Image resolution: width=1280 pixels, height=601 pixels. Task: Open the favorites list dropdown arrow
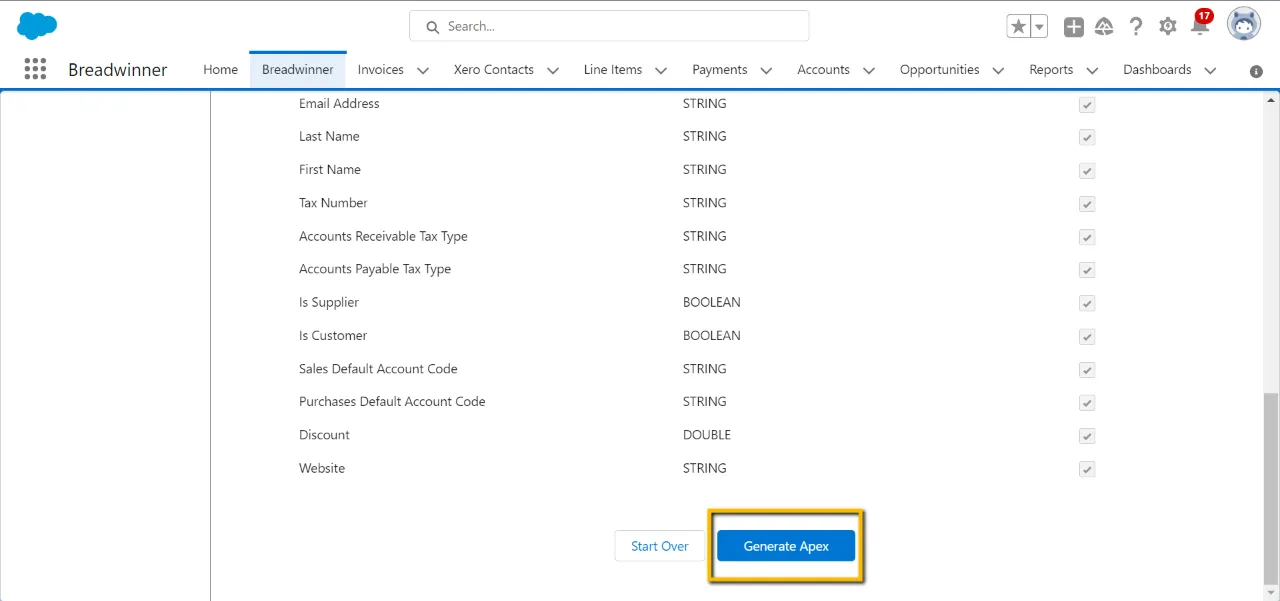point(1039,27)
